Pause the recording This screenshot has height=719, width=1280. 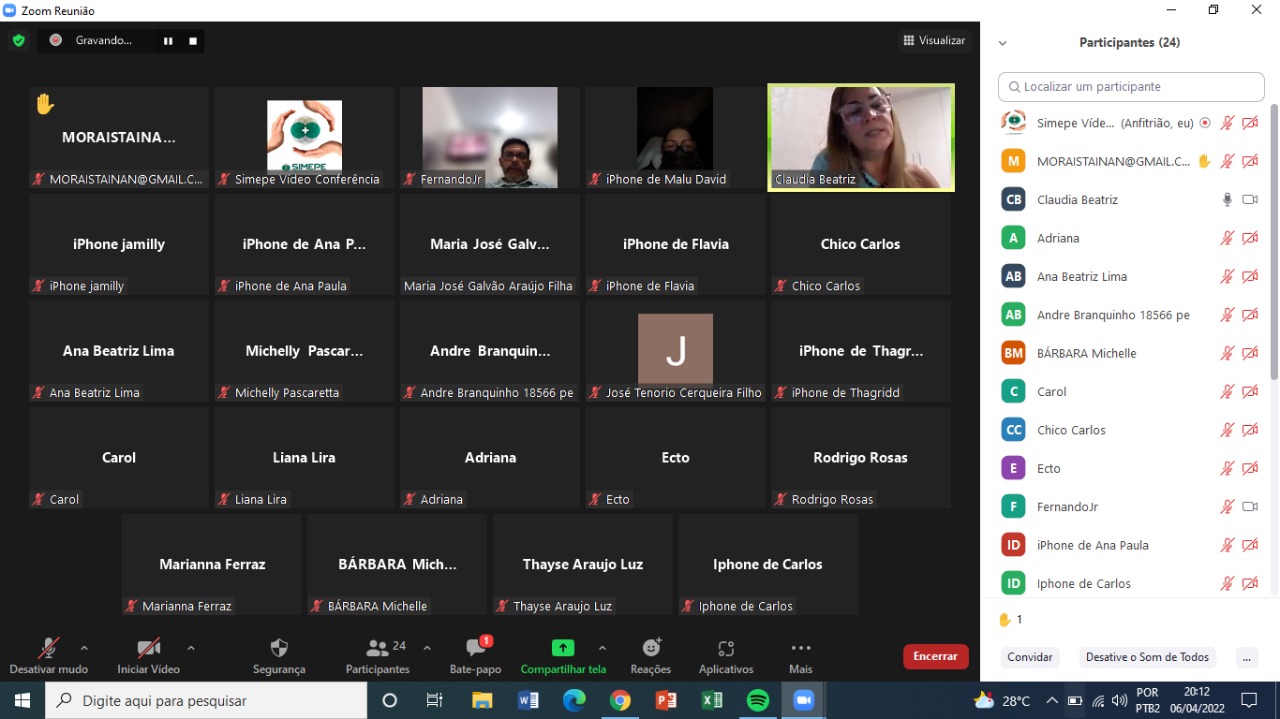click(x=168, y=41)
